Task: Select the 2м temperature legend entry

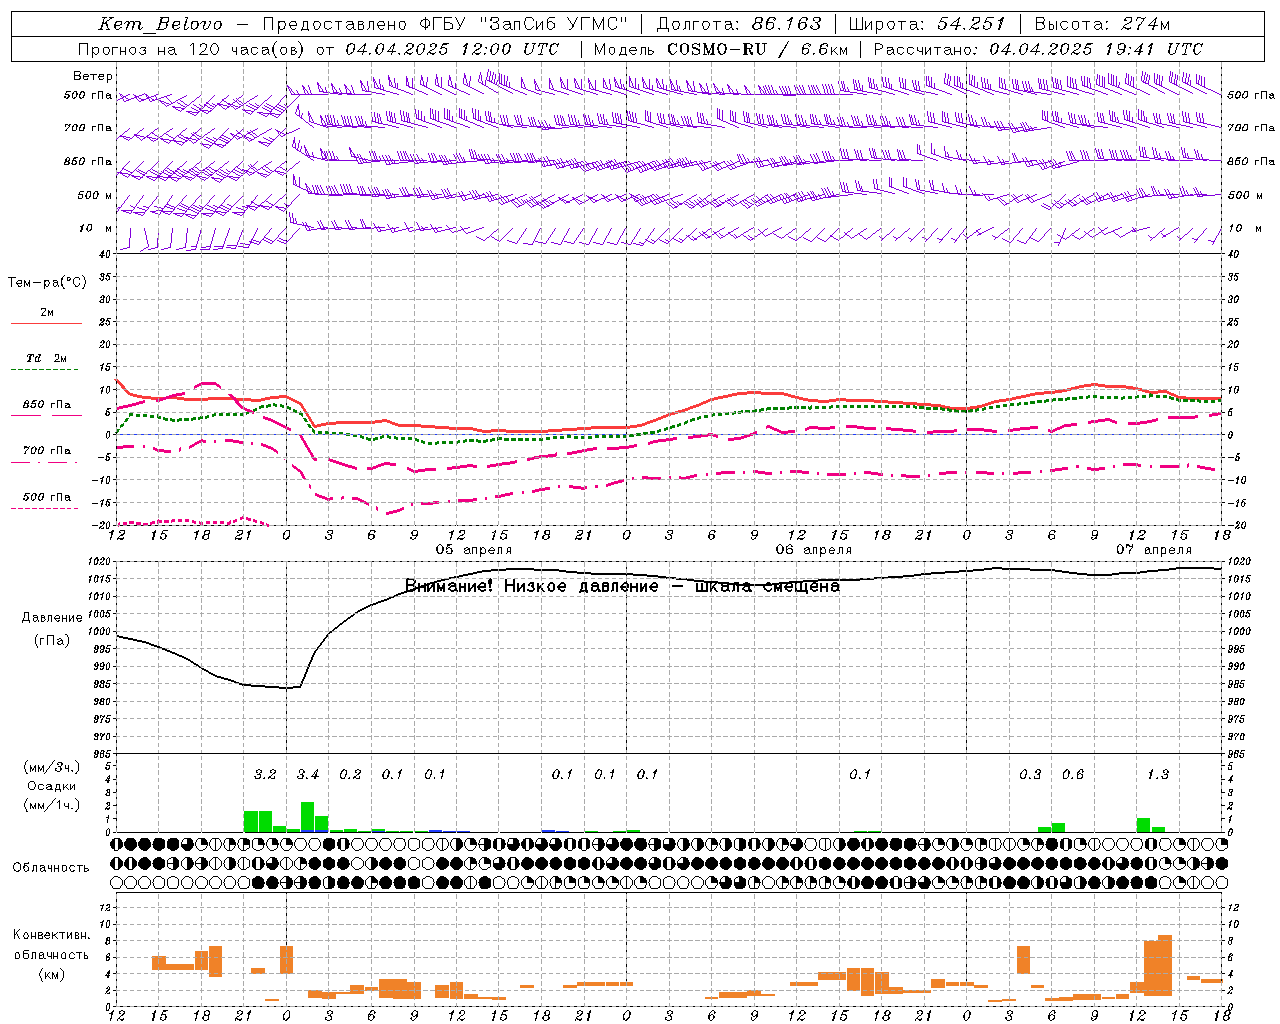Action: click(47, 313)
